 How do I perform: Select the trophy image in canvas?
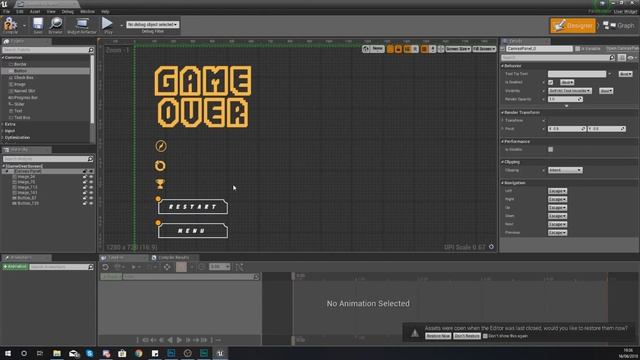tap(160, 184)
